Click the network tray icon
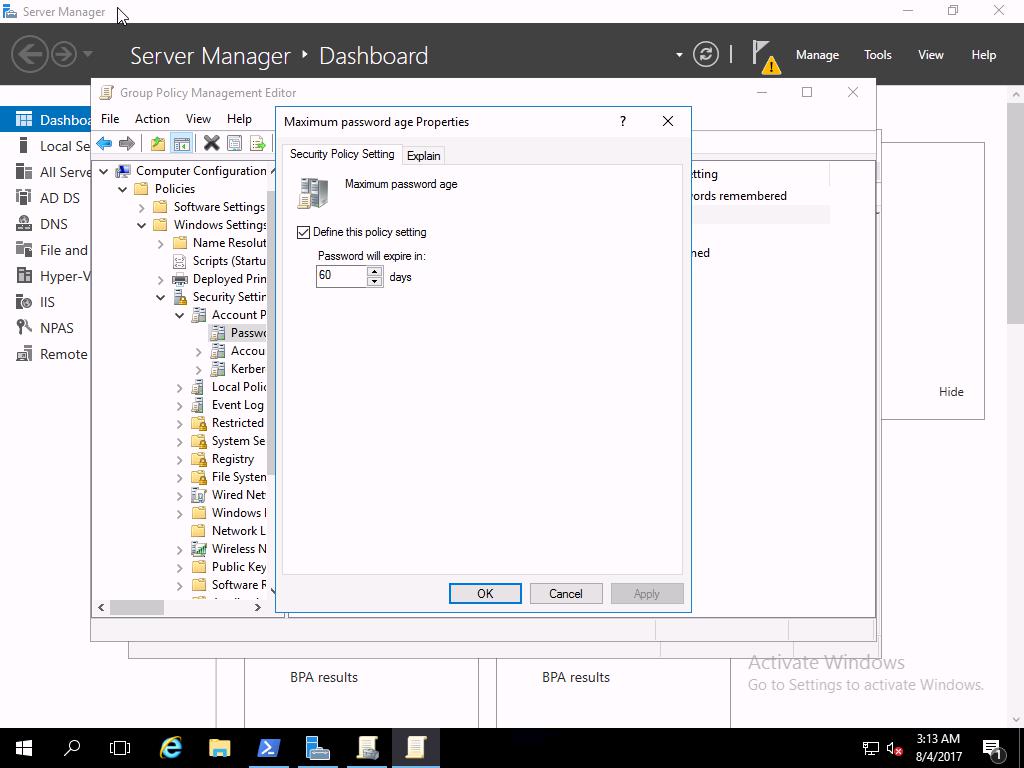 [871, 749]
